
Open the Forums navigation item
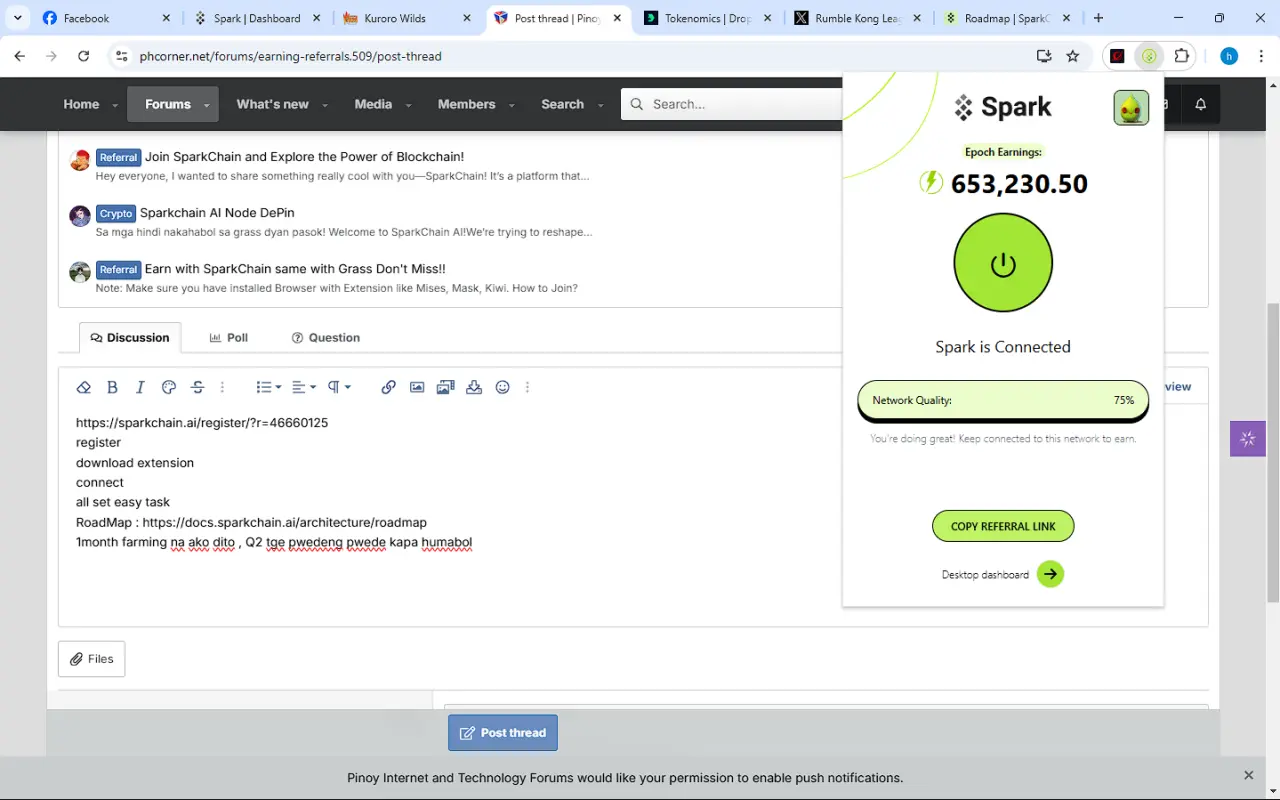[x=168, y=104]
